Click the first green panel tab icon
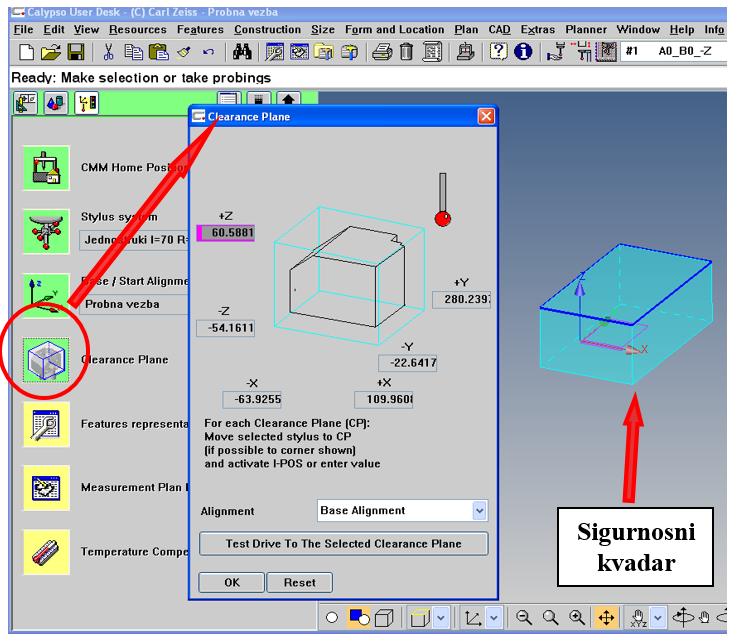Image resolution: width=737 pixels, height=644 pixels. click(26, 103)
